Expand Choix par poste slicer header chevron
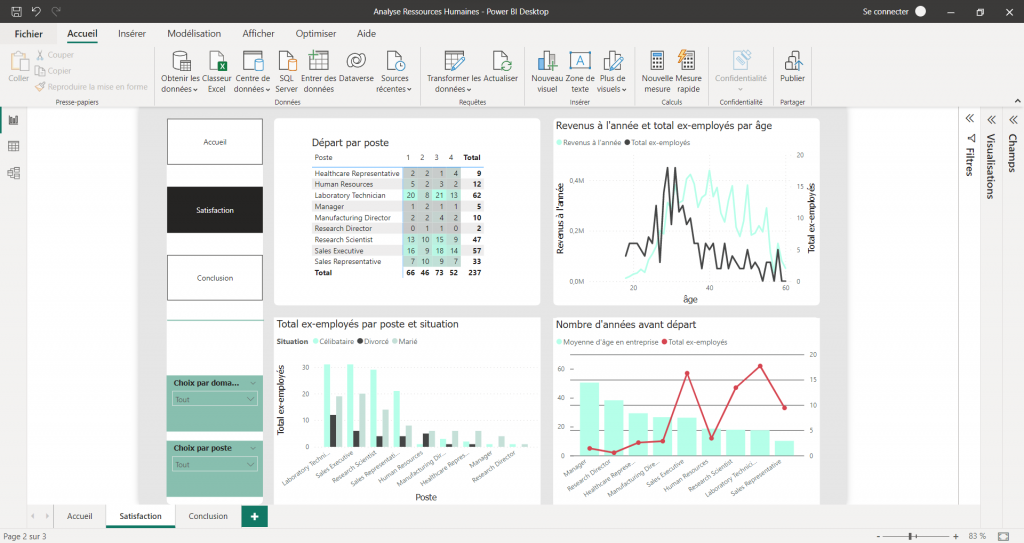This screenshot has width=1024, height=543. [253, 448]
